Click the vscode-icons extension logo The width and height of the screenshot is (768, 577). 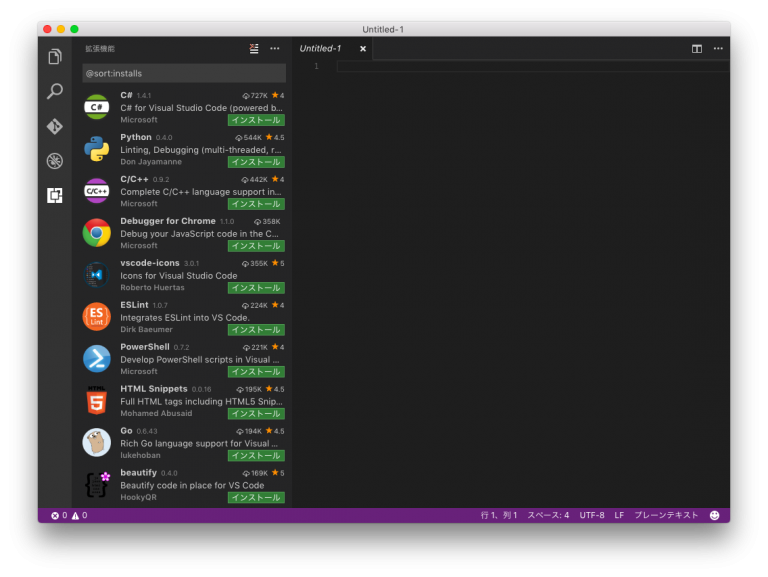tap(96, 275)
